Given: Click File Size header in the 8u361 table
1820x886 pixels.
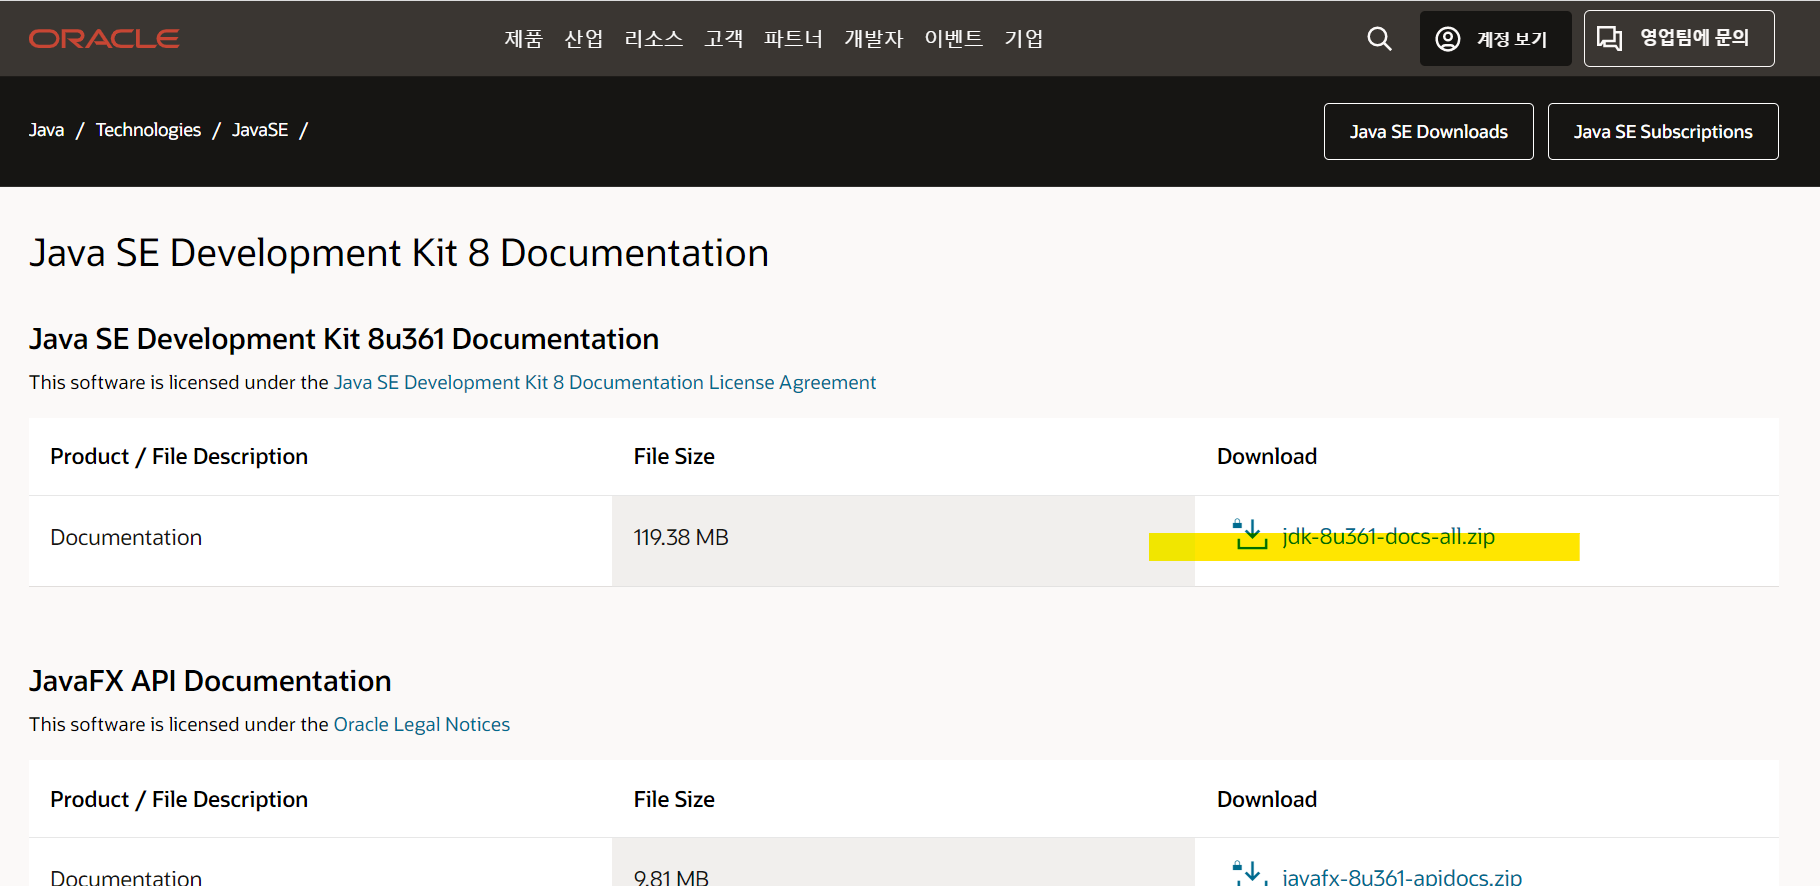Looking at the screenshot, I should point(674,456).
